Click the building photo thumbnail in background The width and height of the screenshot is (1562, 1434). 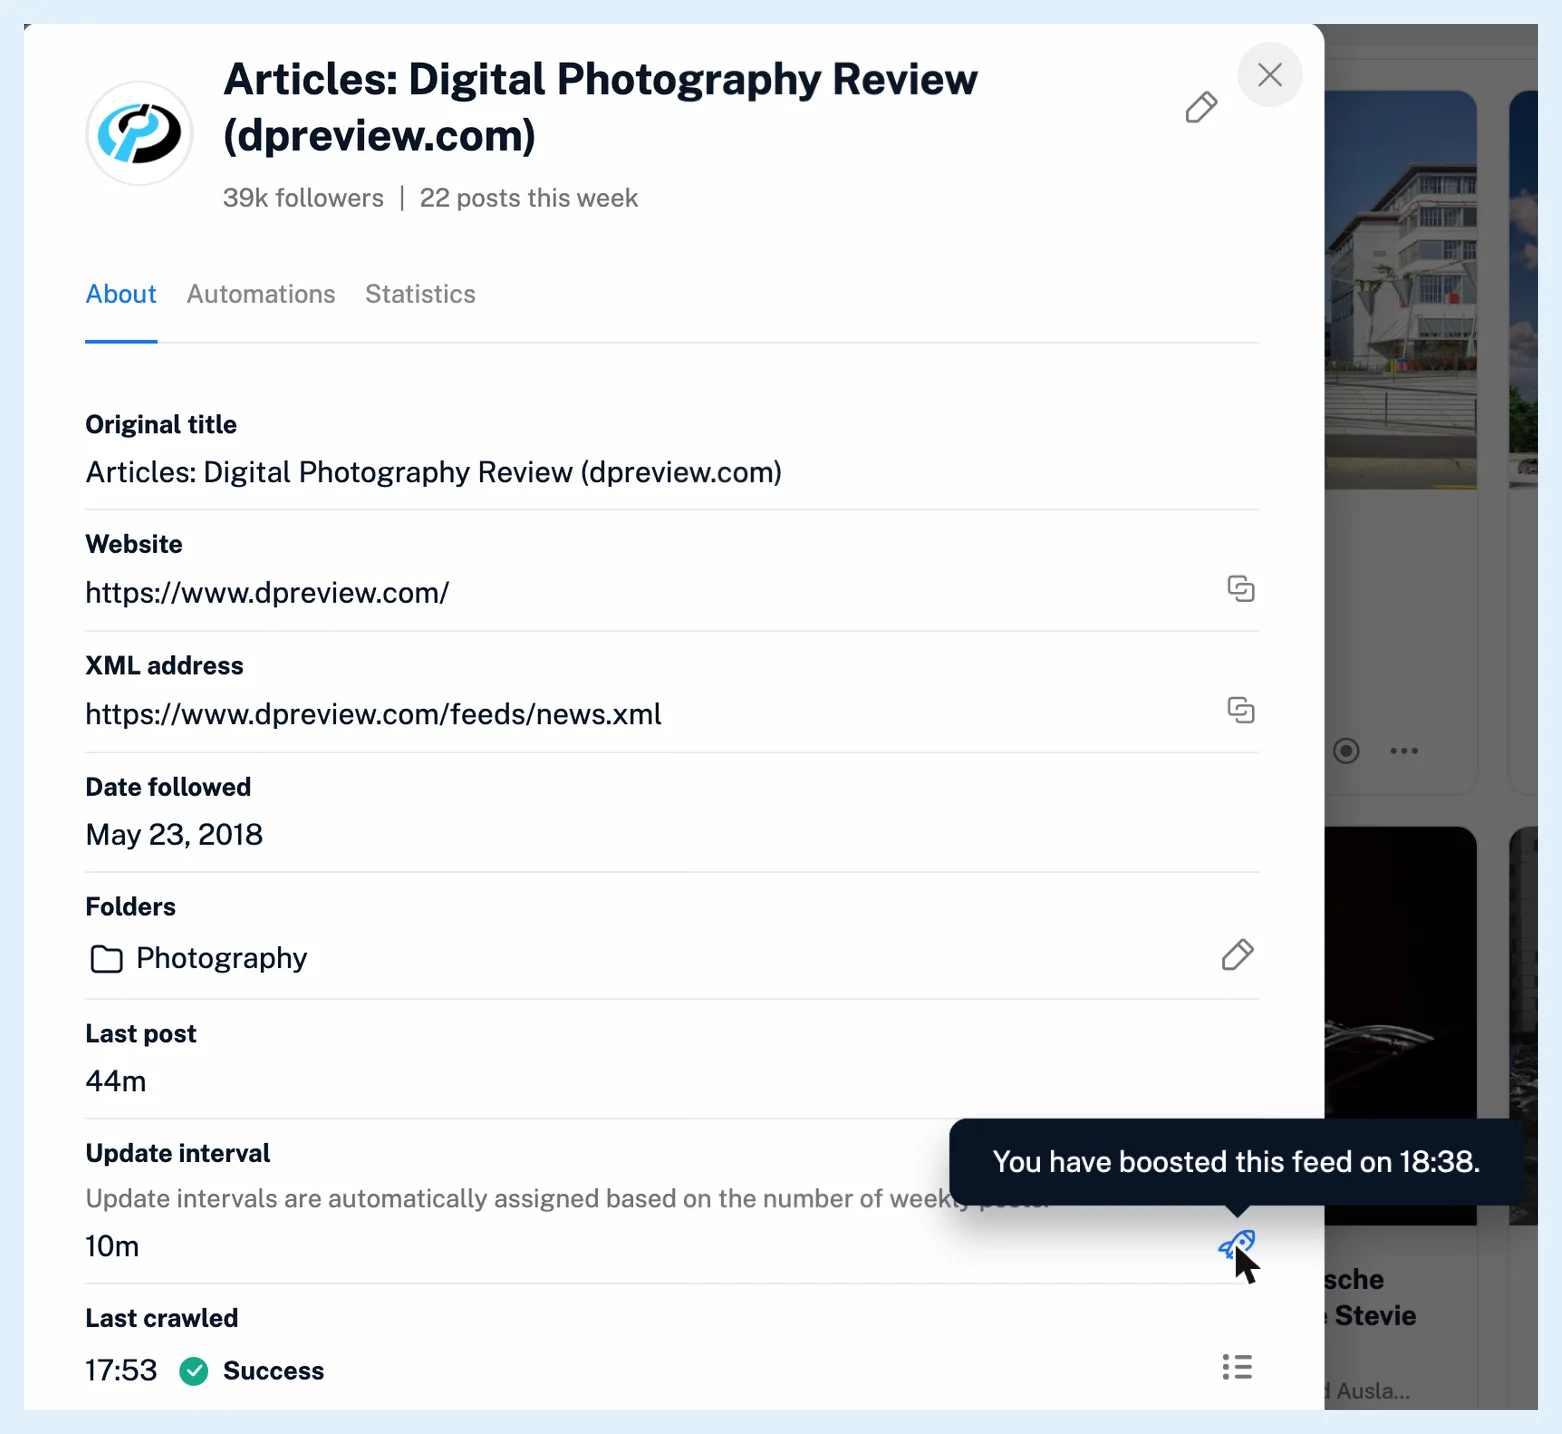[1401, 290]
